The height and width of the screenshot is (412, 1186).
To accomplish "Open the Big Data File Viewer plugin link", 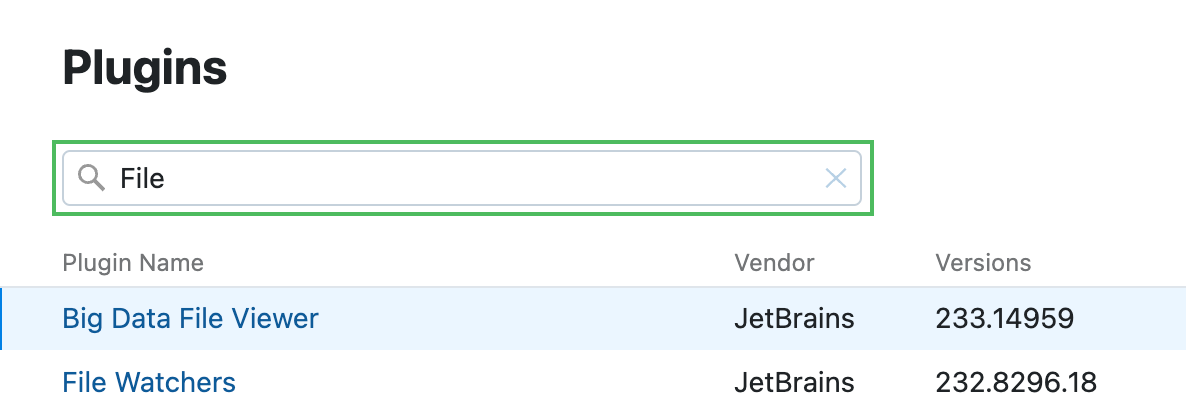I will click(x=190, y=319).
